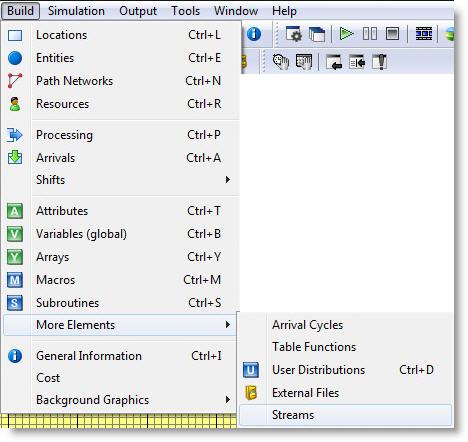Click the stop simulation square icon
The height and width of the screenshot is (442, 468).
pyautogui.click(x=392, y=34)
